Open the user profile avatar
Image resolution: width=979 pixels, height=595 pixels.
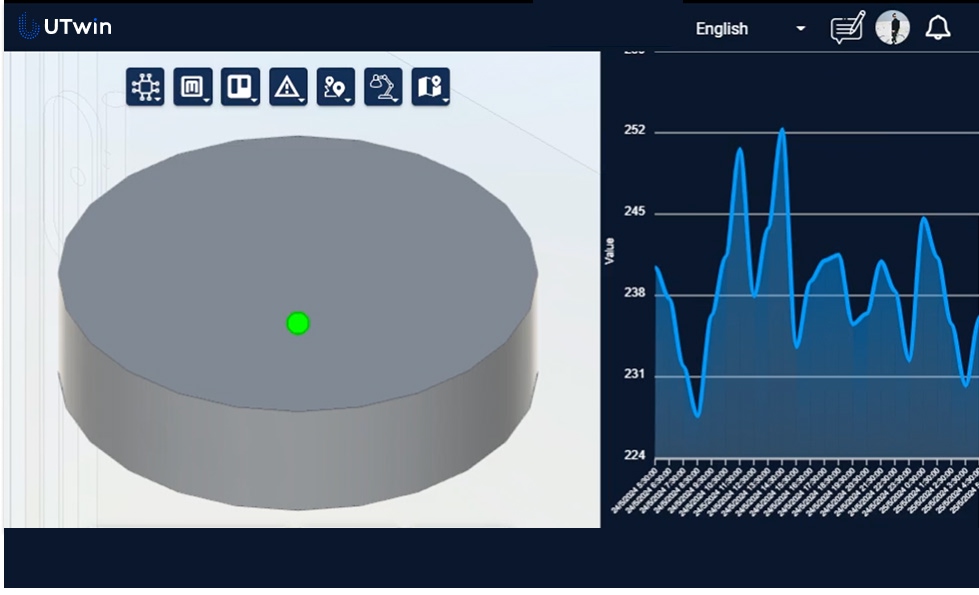click(x=892, y=28)
